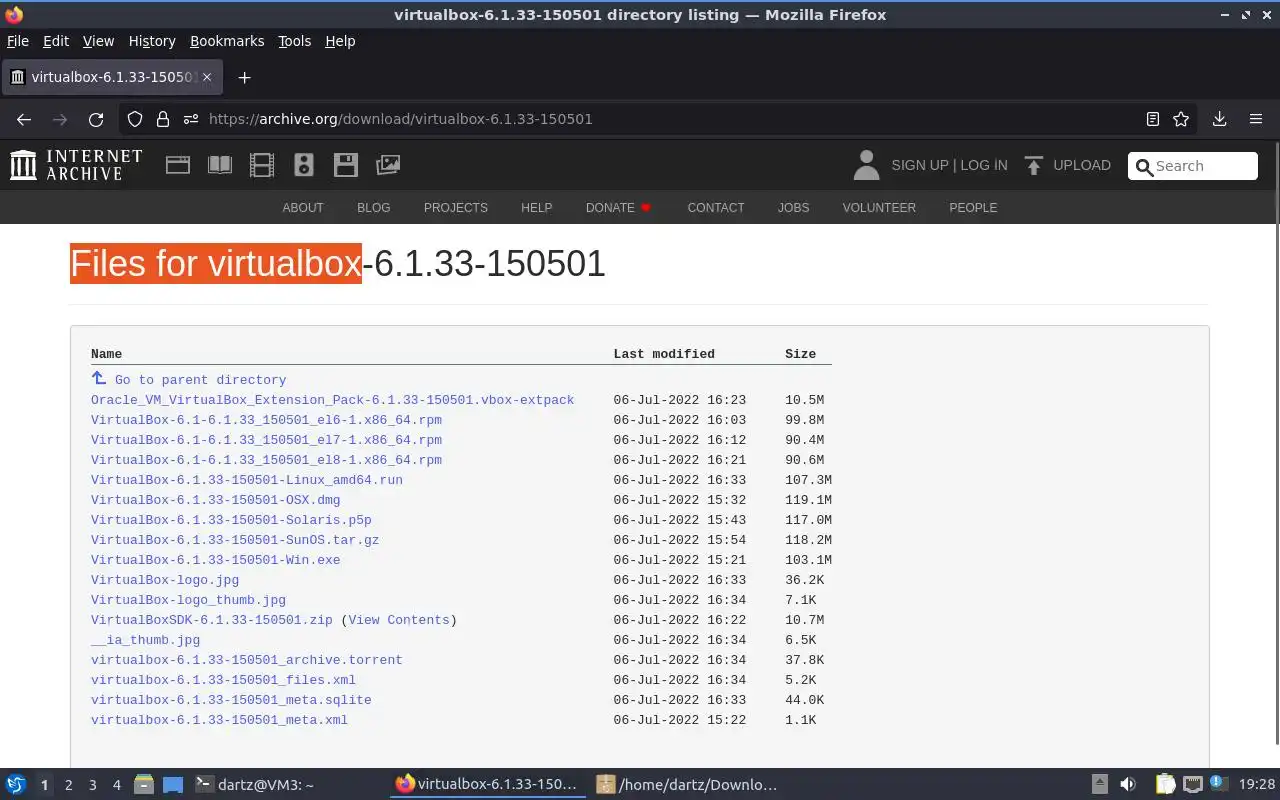Download VirtualBox Linux_amd64.run file
This screenshot has height=800, width=1280.
pos(247,480)
